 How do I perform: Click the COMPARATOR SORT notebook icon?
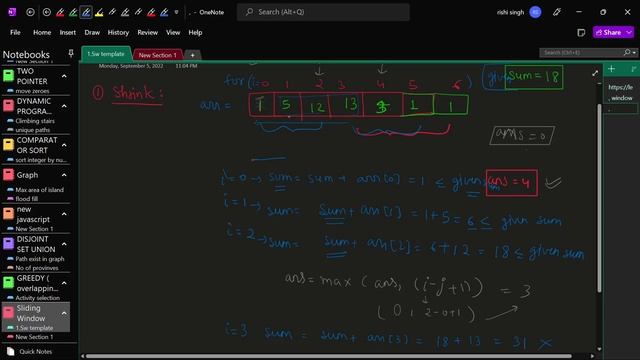coord(9,145)
